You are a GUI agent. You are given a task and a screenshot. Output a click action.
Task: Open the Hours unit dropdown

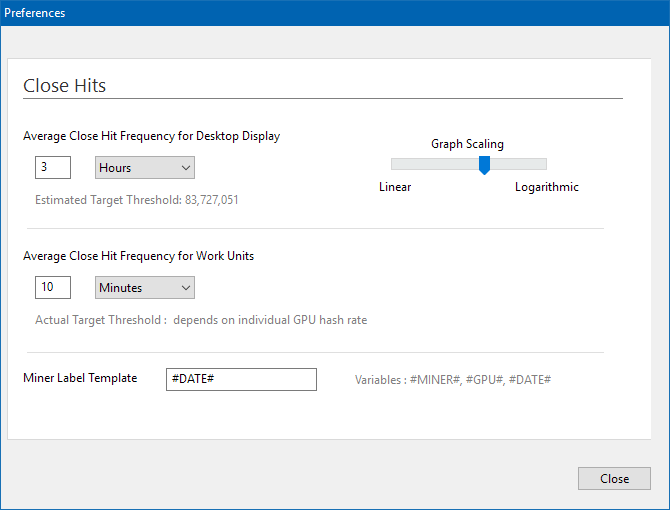144,168
